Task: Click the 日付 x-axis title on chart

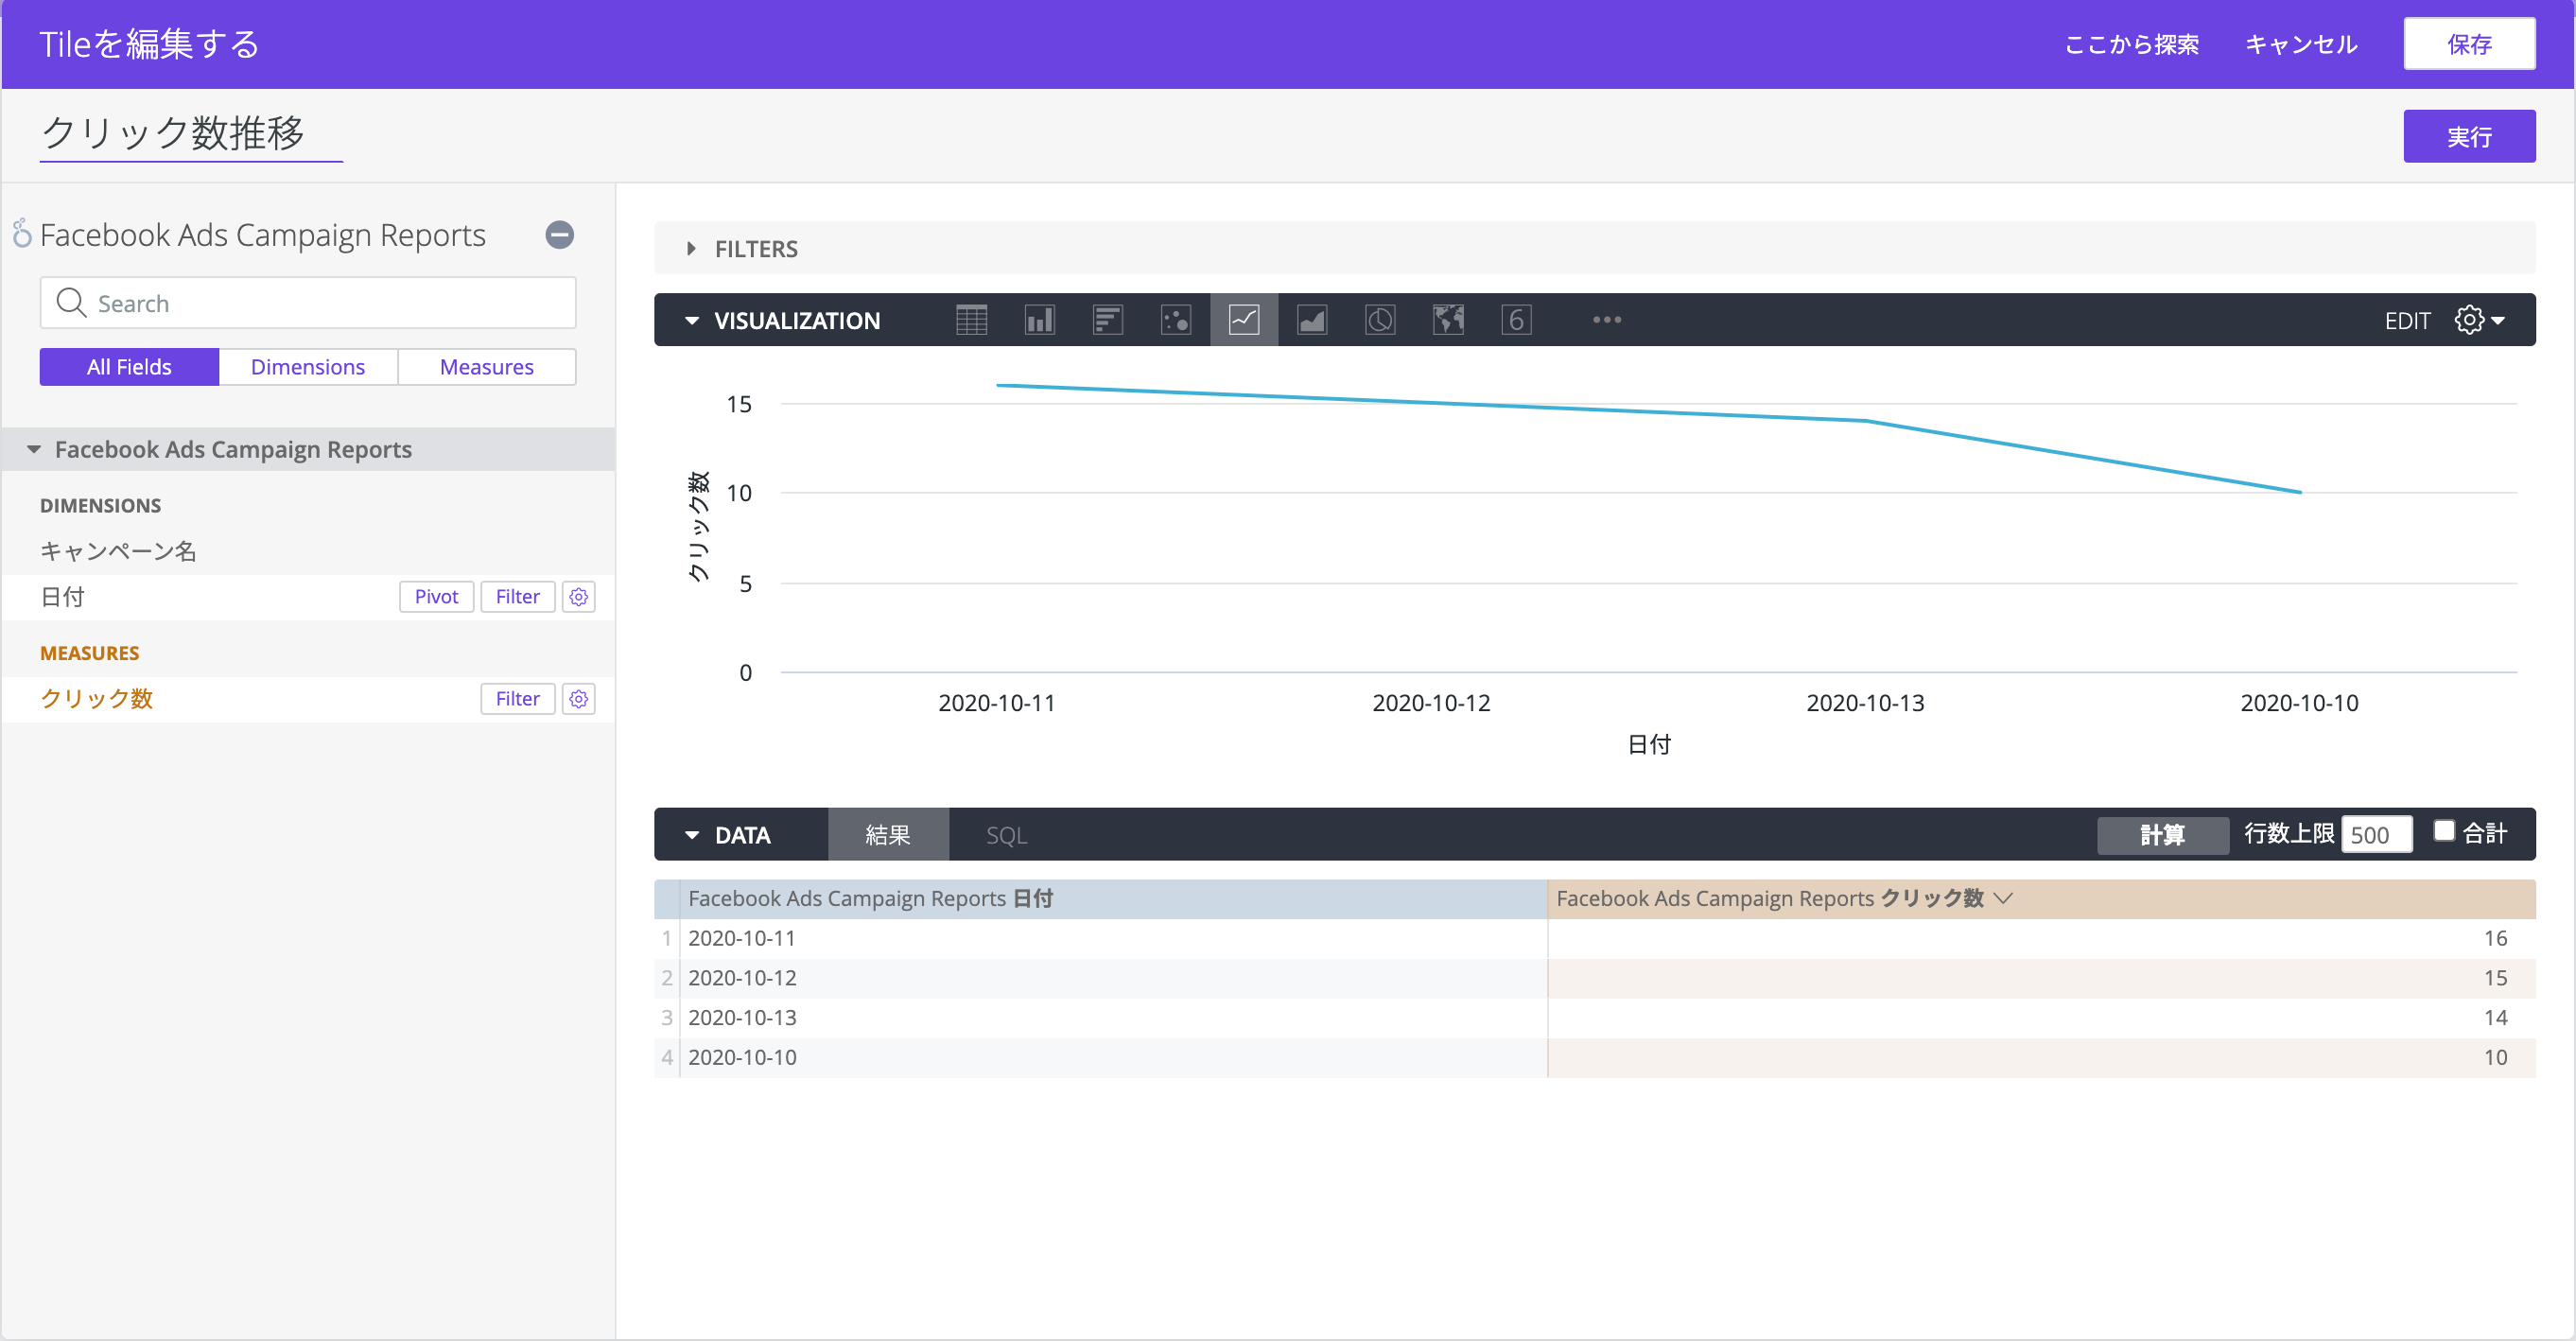Action: click(1648, 745)
